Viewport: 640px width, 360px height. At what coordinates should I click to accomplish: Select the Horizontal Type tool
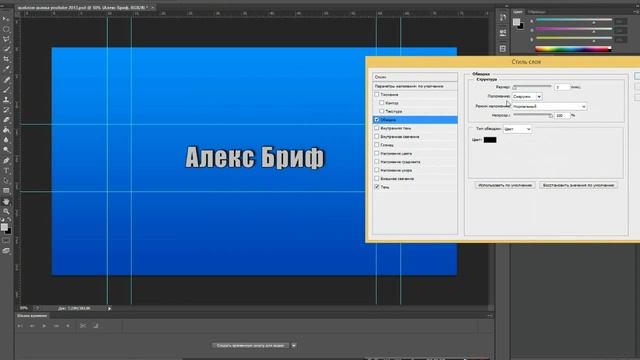(x=6, y=171)
